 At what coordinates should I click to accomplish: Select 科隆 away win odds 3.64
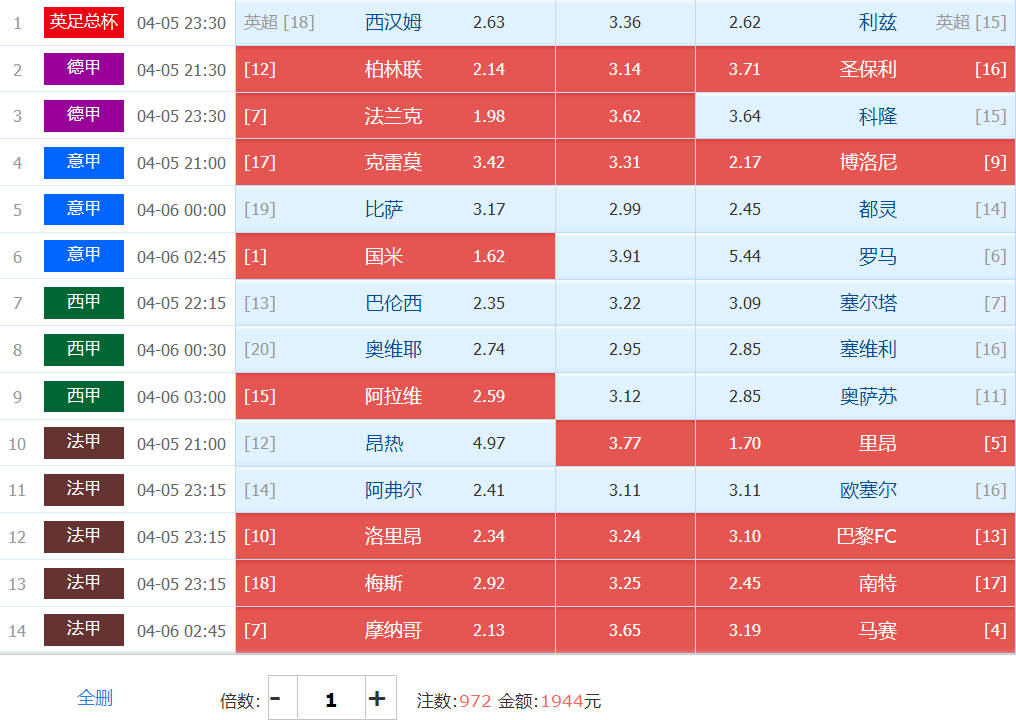(x=855, y=116)
